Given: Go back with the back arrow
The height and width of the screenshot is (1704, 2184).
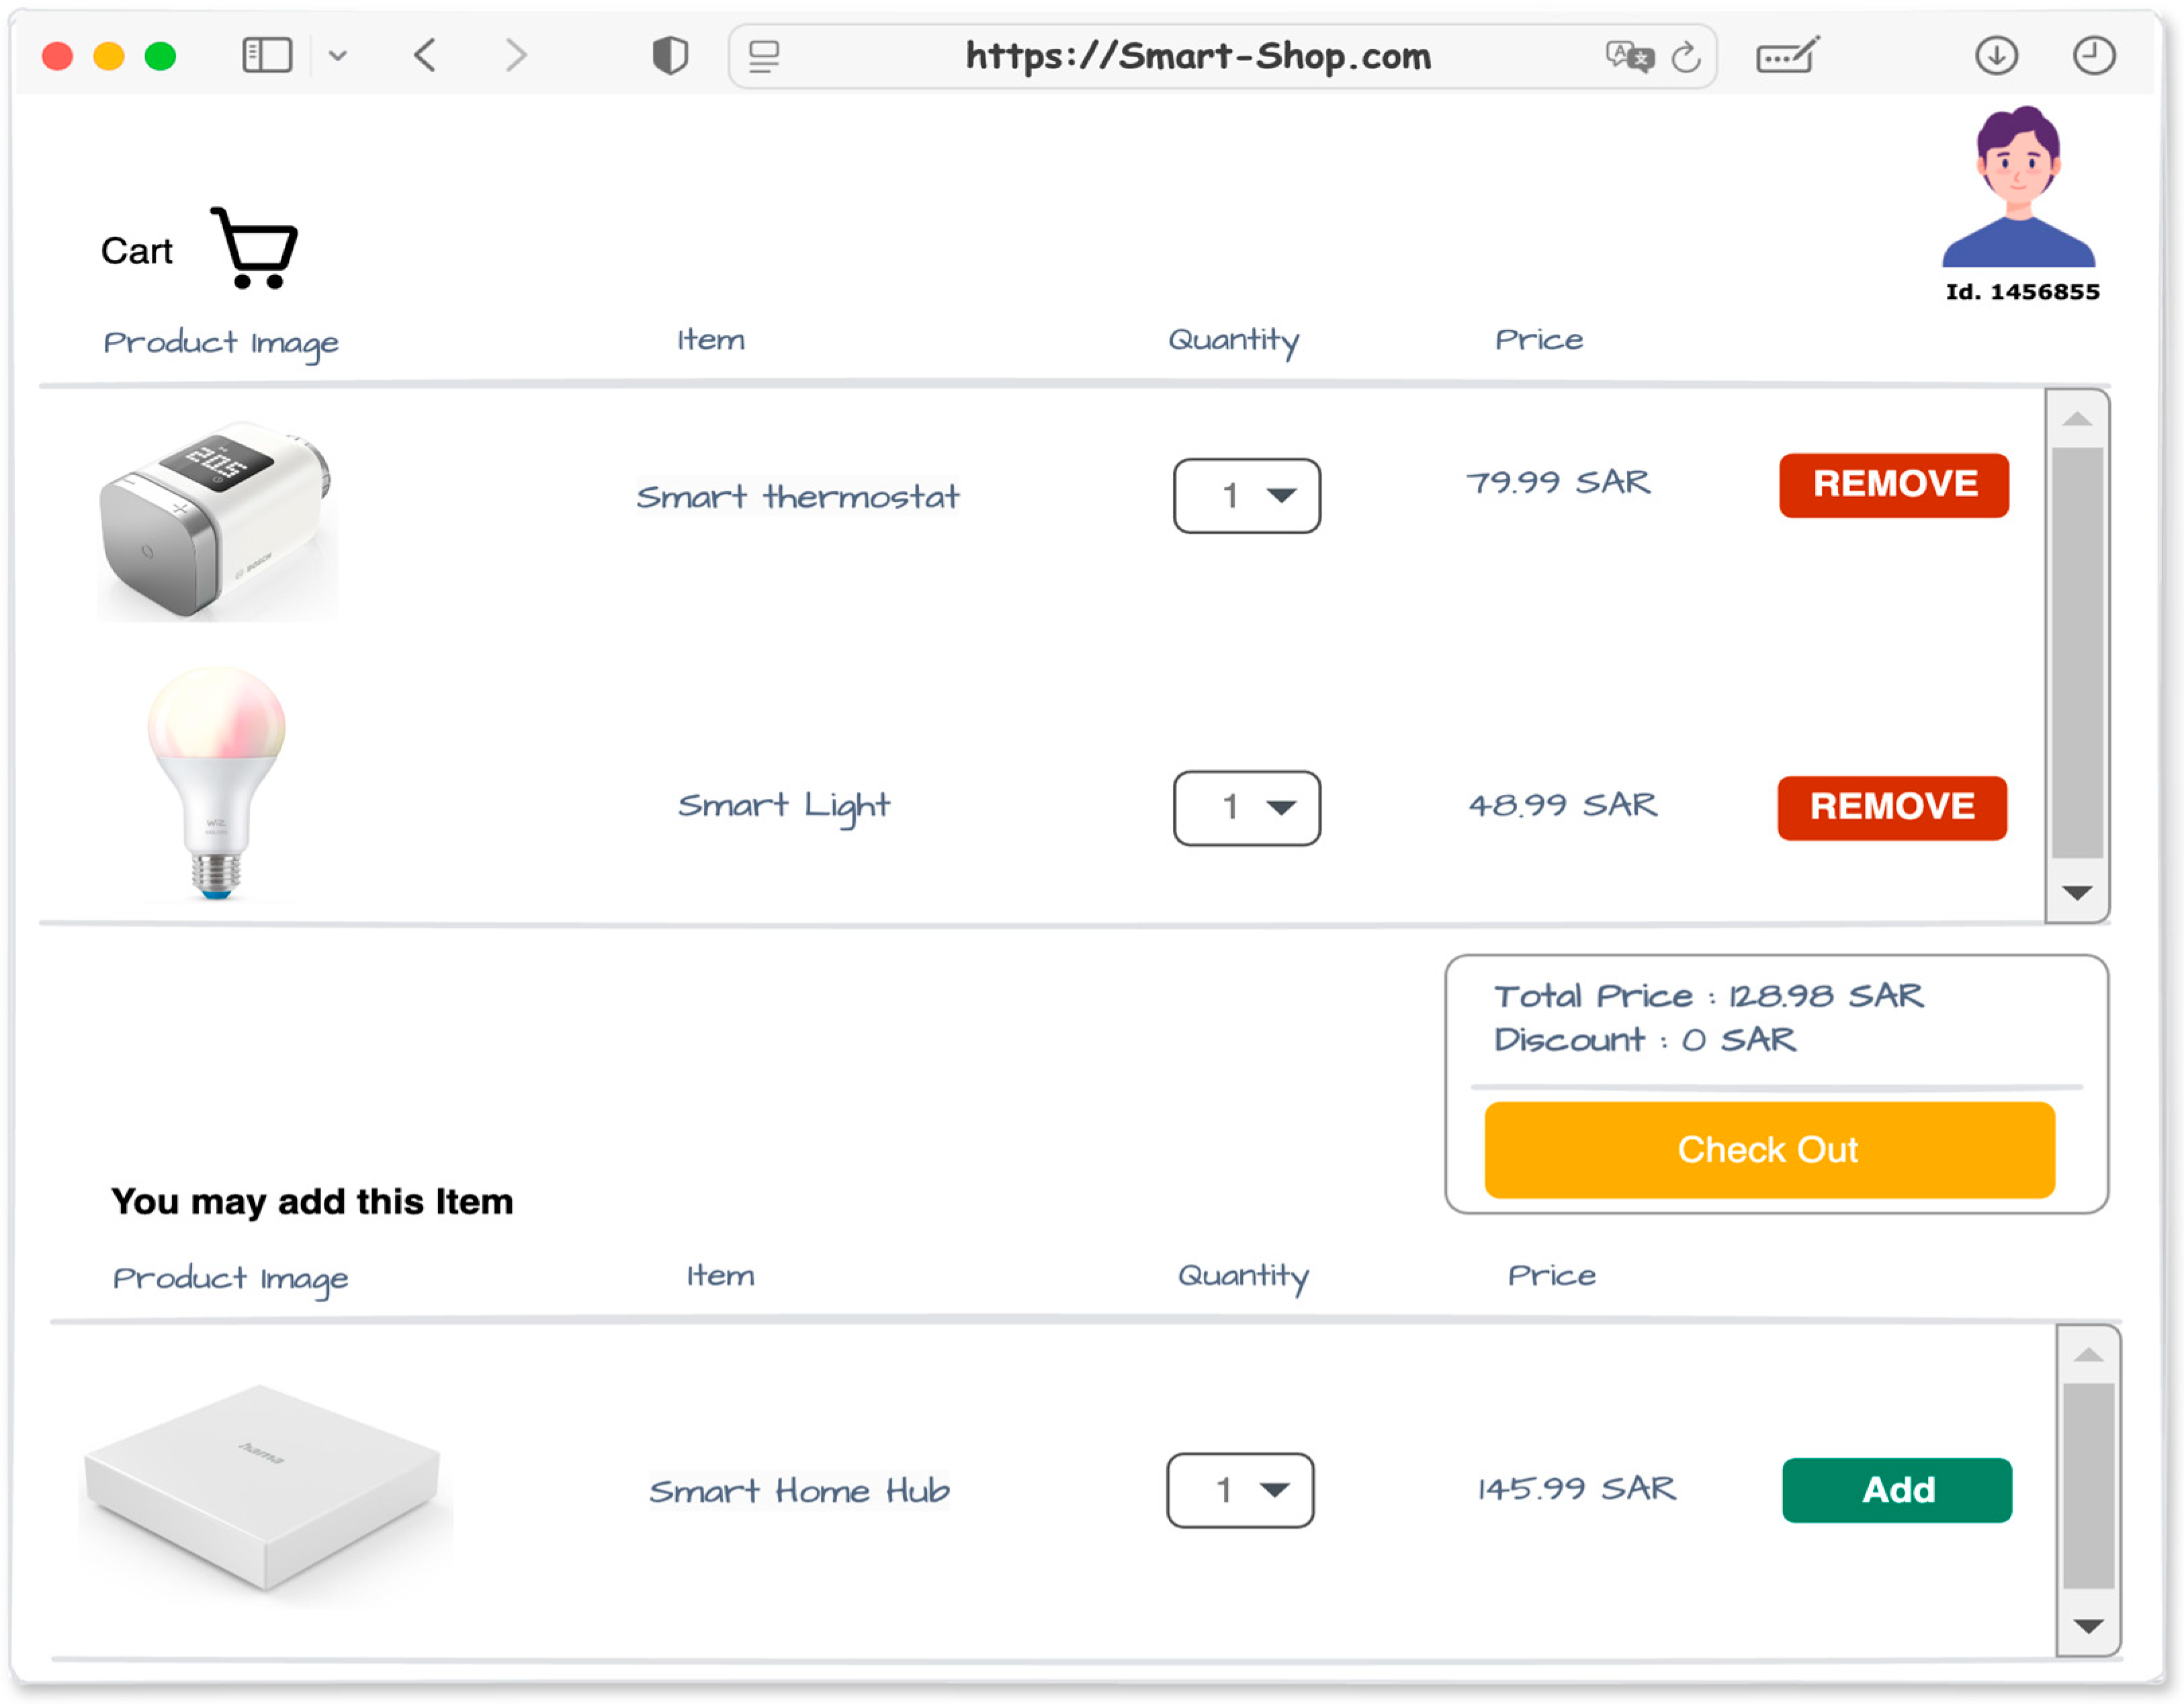Looking at the screenshot, I should point(425,55).
